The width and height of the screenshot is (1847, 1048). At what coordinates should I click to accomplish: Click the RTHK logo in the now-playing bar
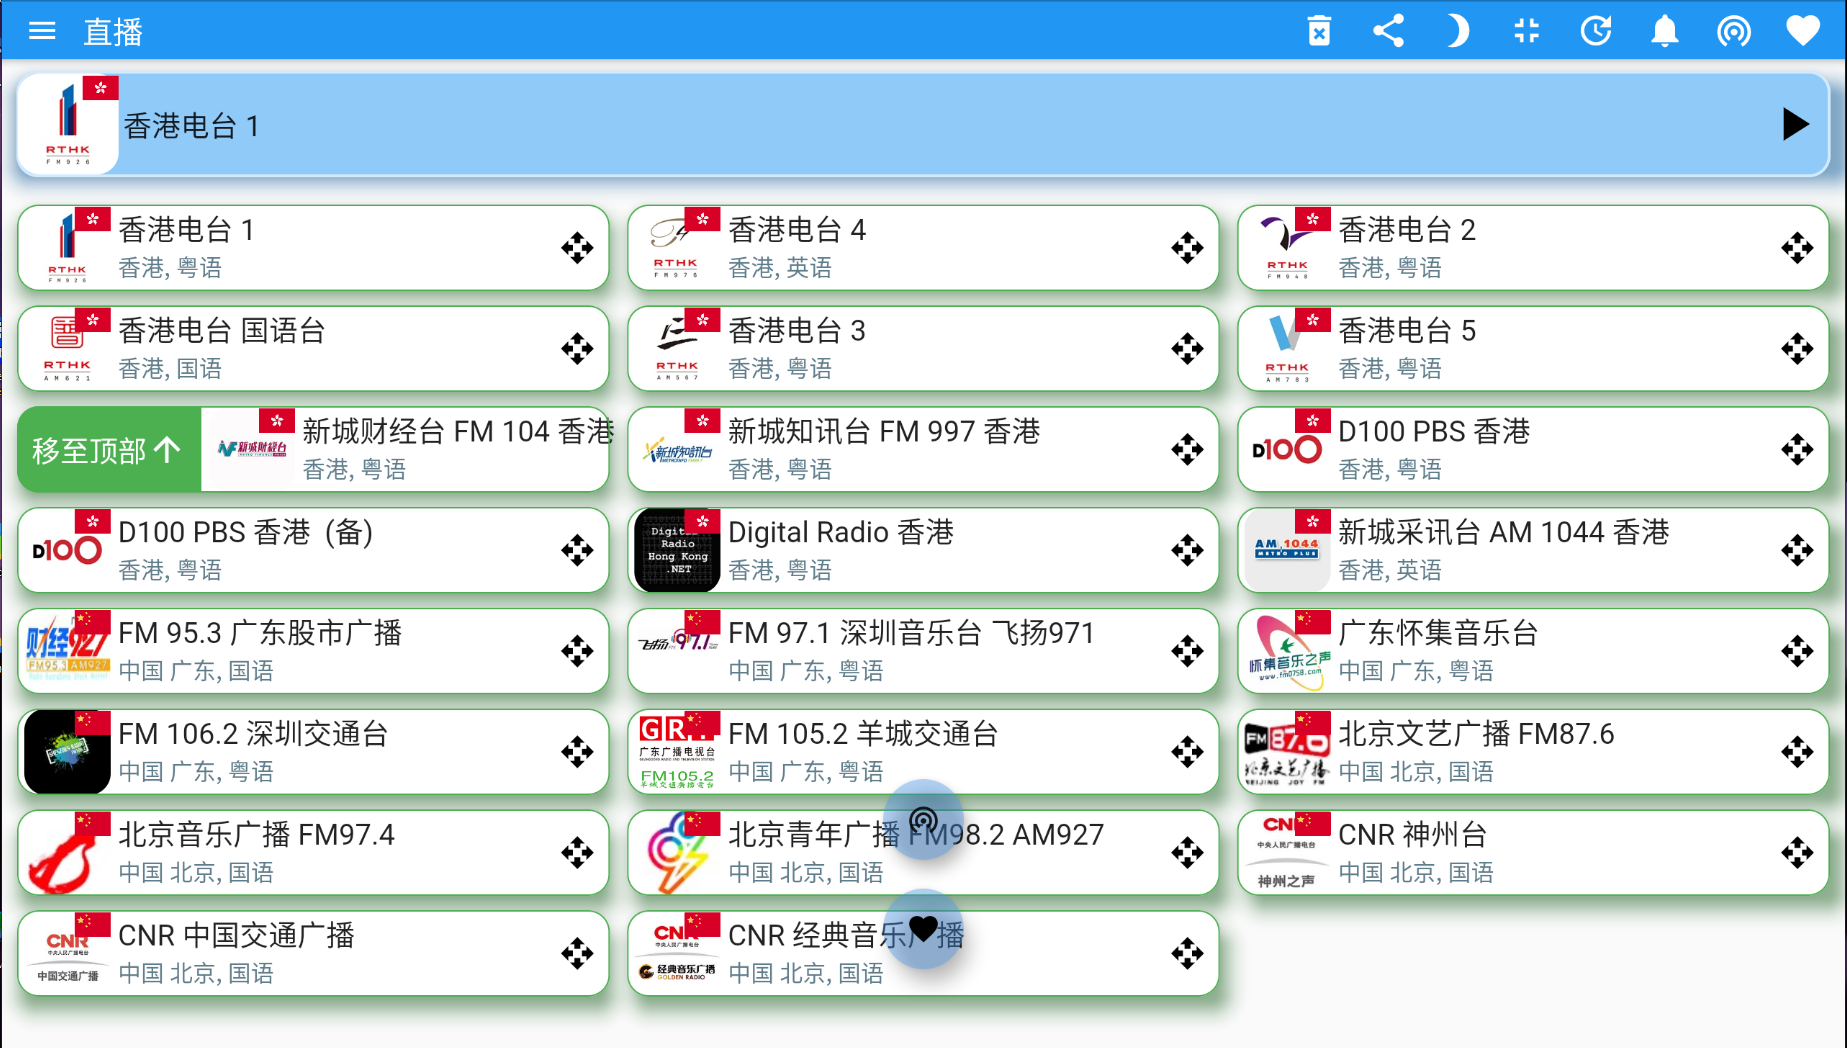68,125
